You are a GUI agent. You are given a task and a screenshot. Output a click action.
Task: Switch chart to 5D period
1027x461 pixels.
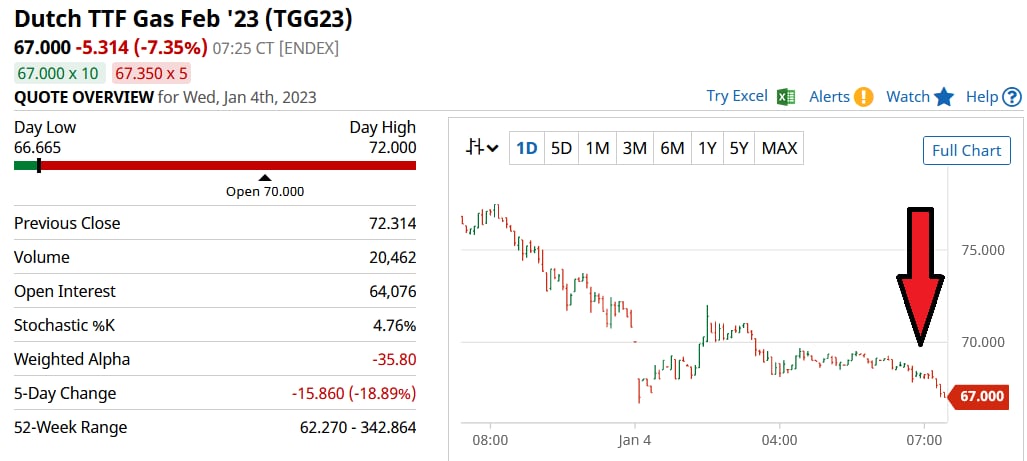[561, 149]
